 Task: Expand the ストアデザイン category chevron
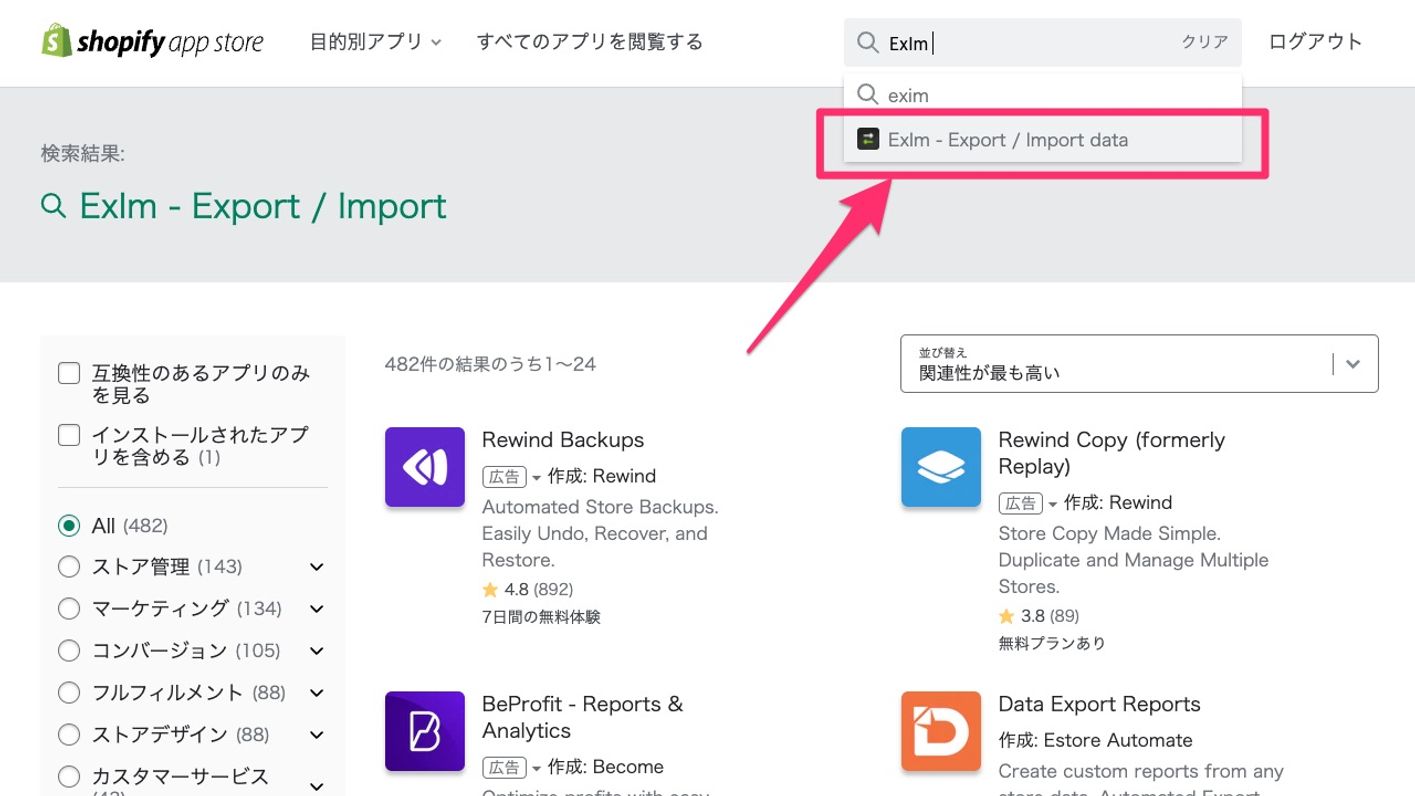click(x=316, y=735)
